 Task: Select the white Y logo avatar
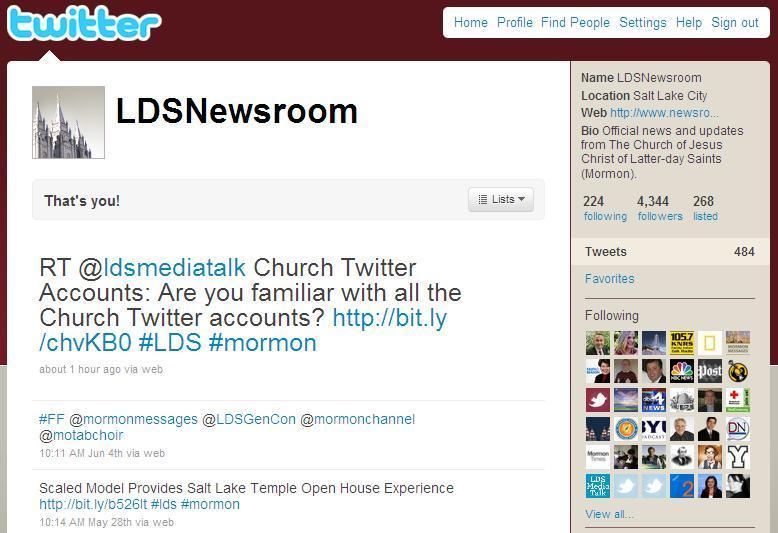point(738,457)
